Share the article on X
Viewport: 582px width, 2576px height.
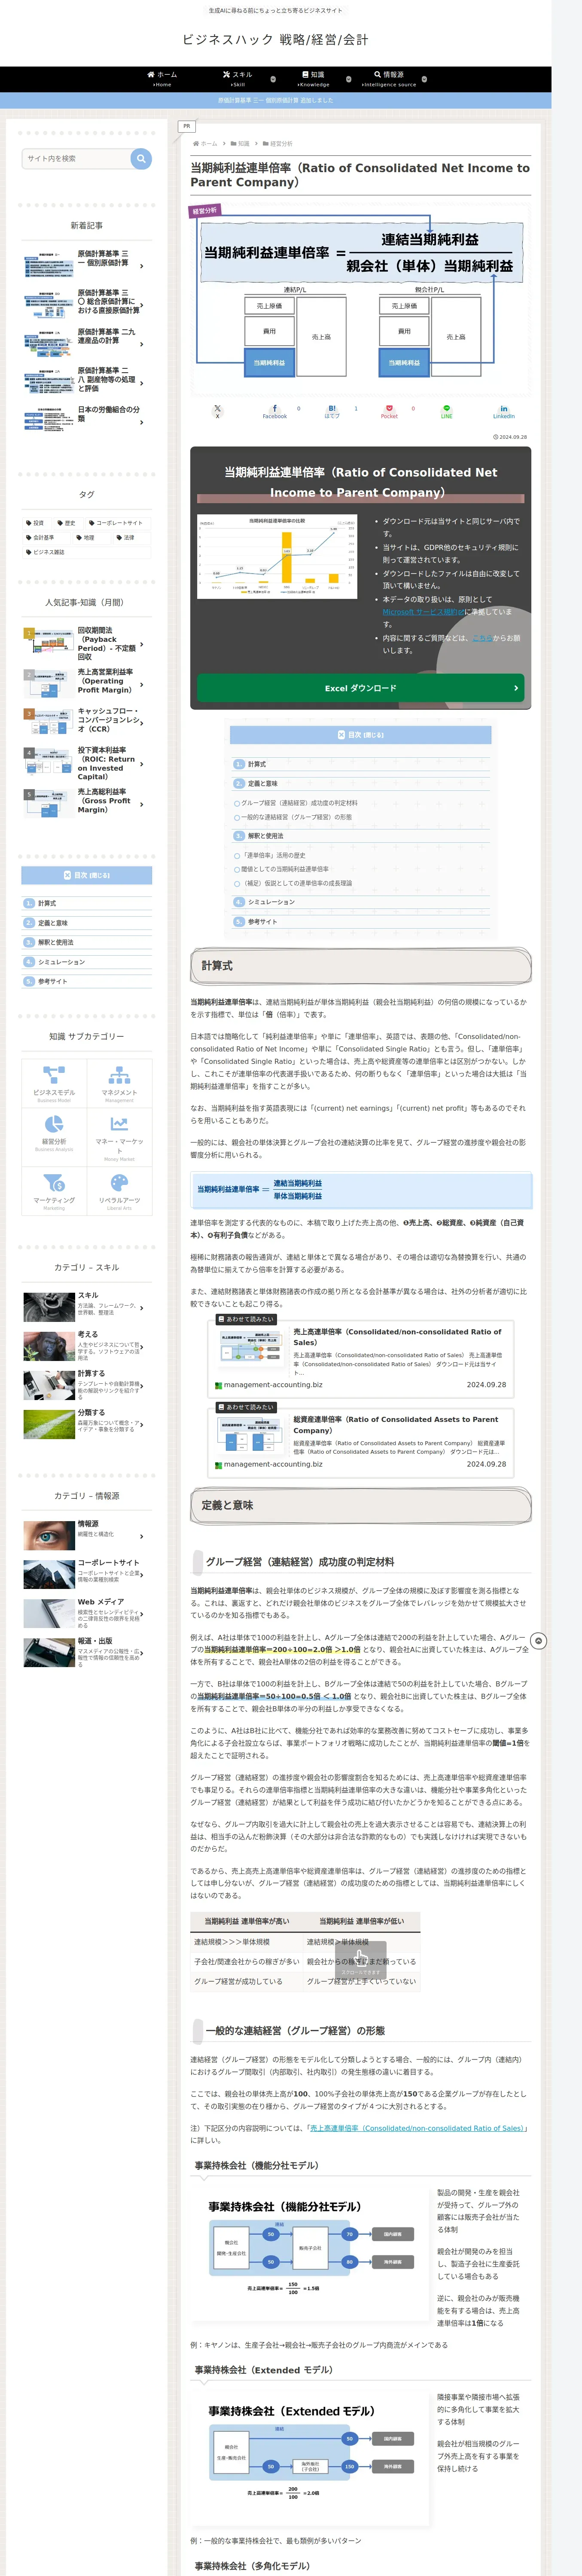(217, 411)
